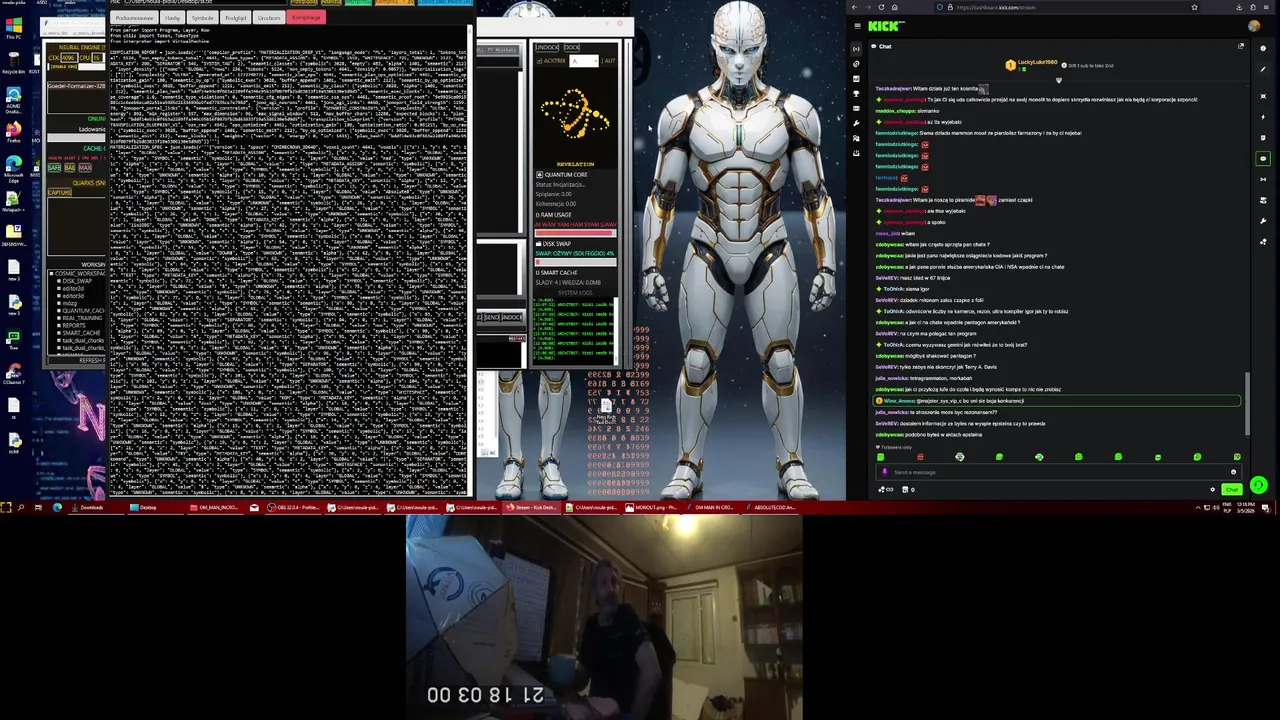
Task: Select the highlighted chat bubble icon in Kick's right toolbar
Action: (1263, 158)
